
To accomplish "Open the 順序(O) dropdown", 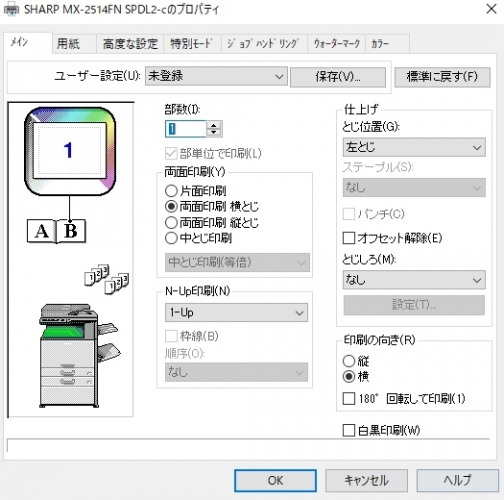I will coord(236,372).
